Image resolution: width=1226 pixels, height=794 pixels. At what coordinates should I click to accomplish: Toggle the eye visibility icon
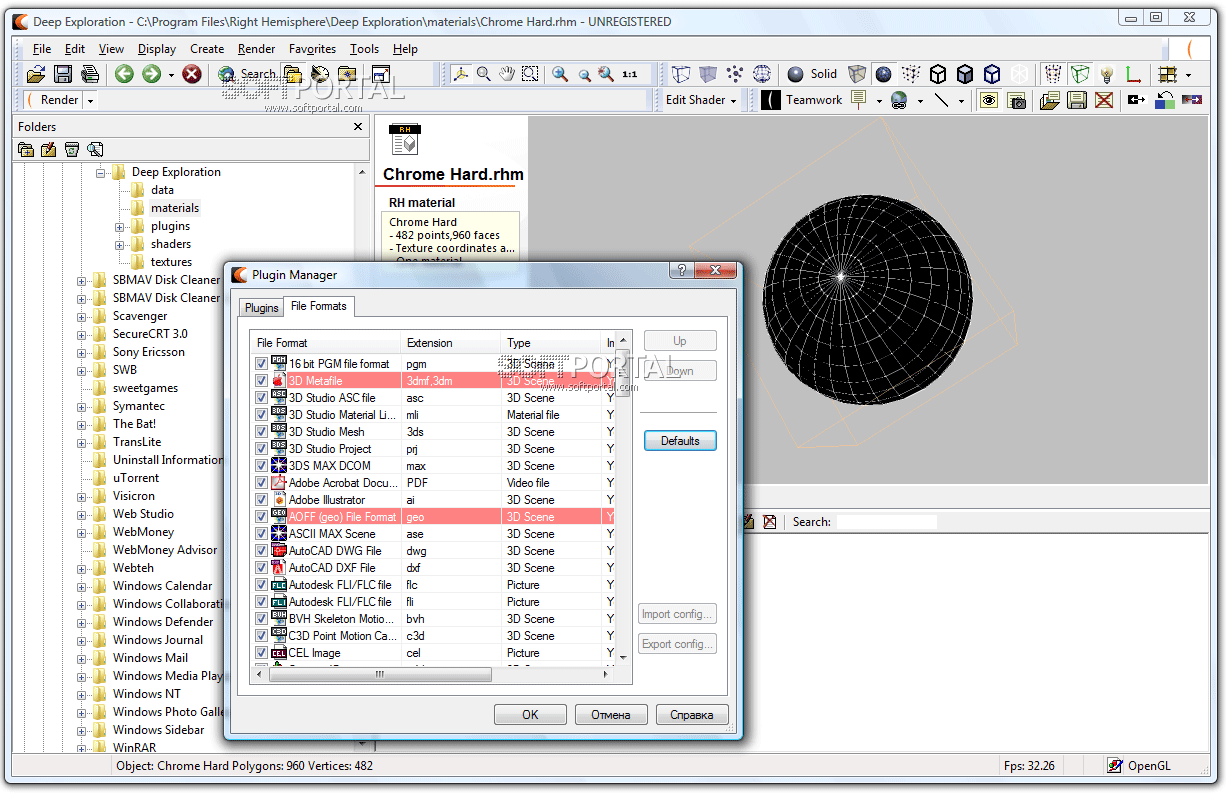tap(989, 100)
